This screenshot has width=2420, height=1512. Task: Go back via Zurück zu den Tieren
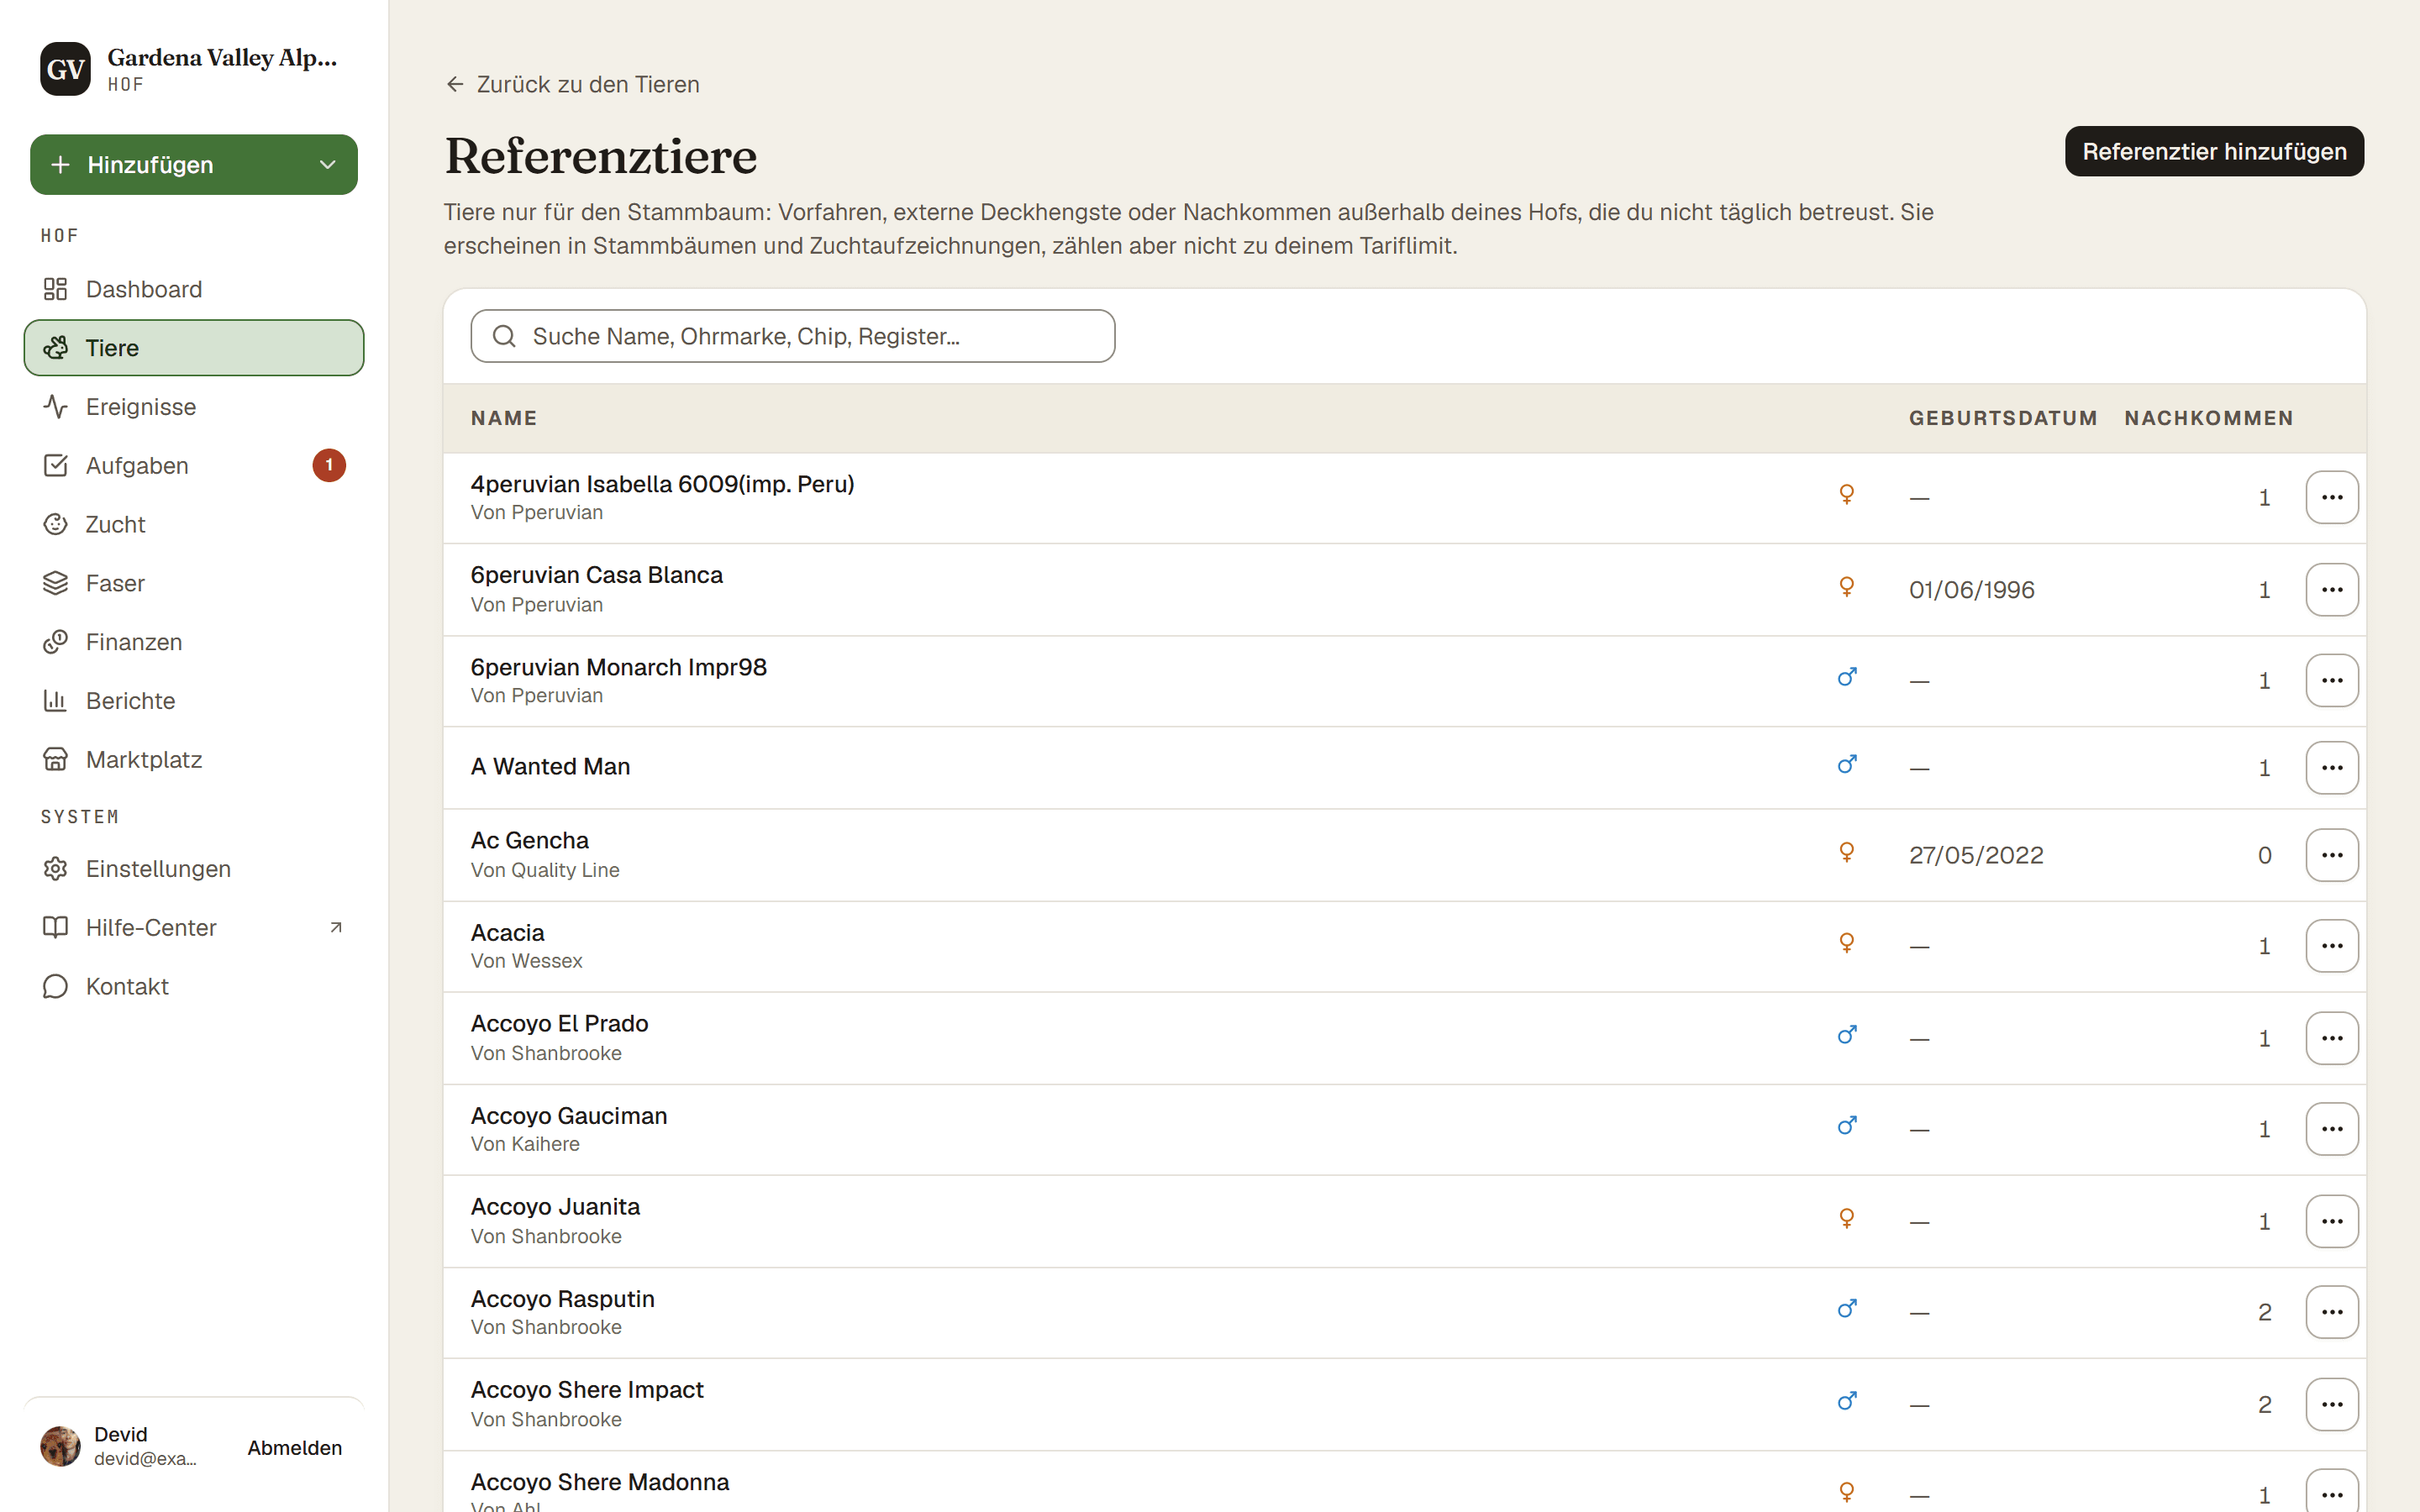coord(572,84)
